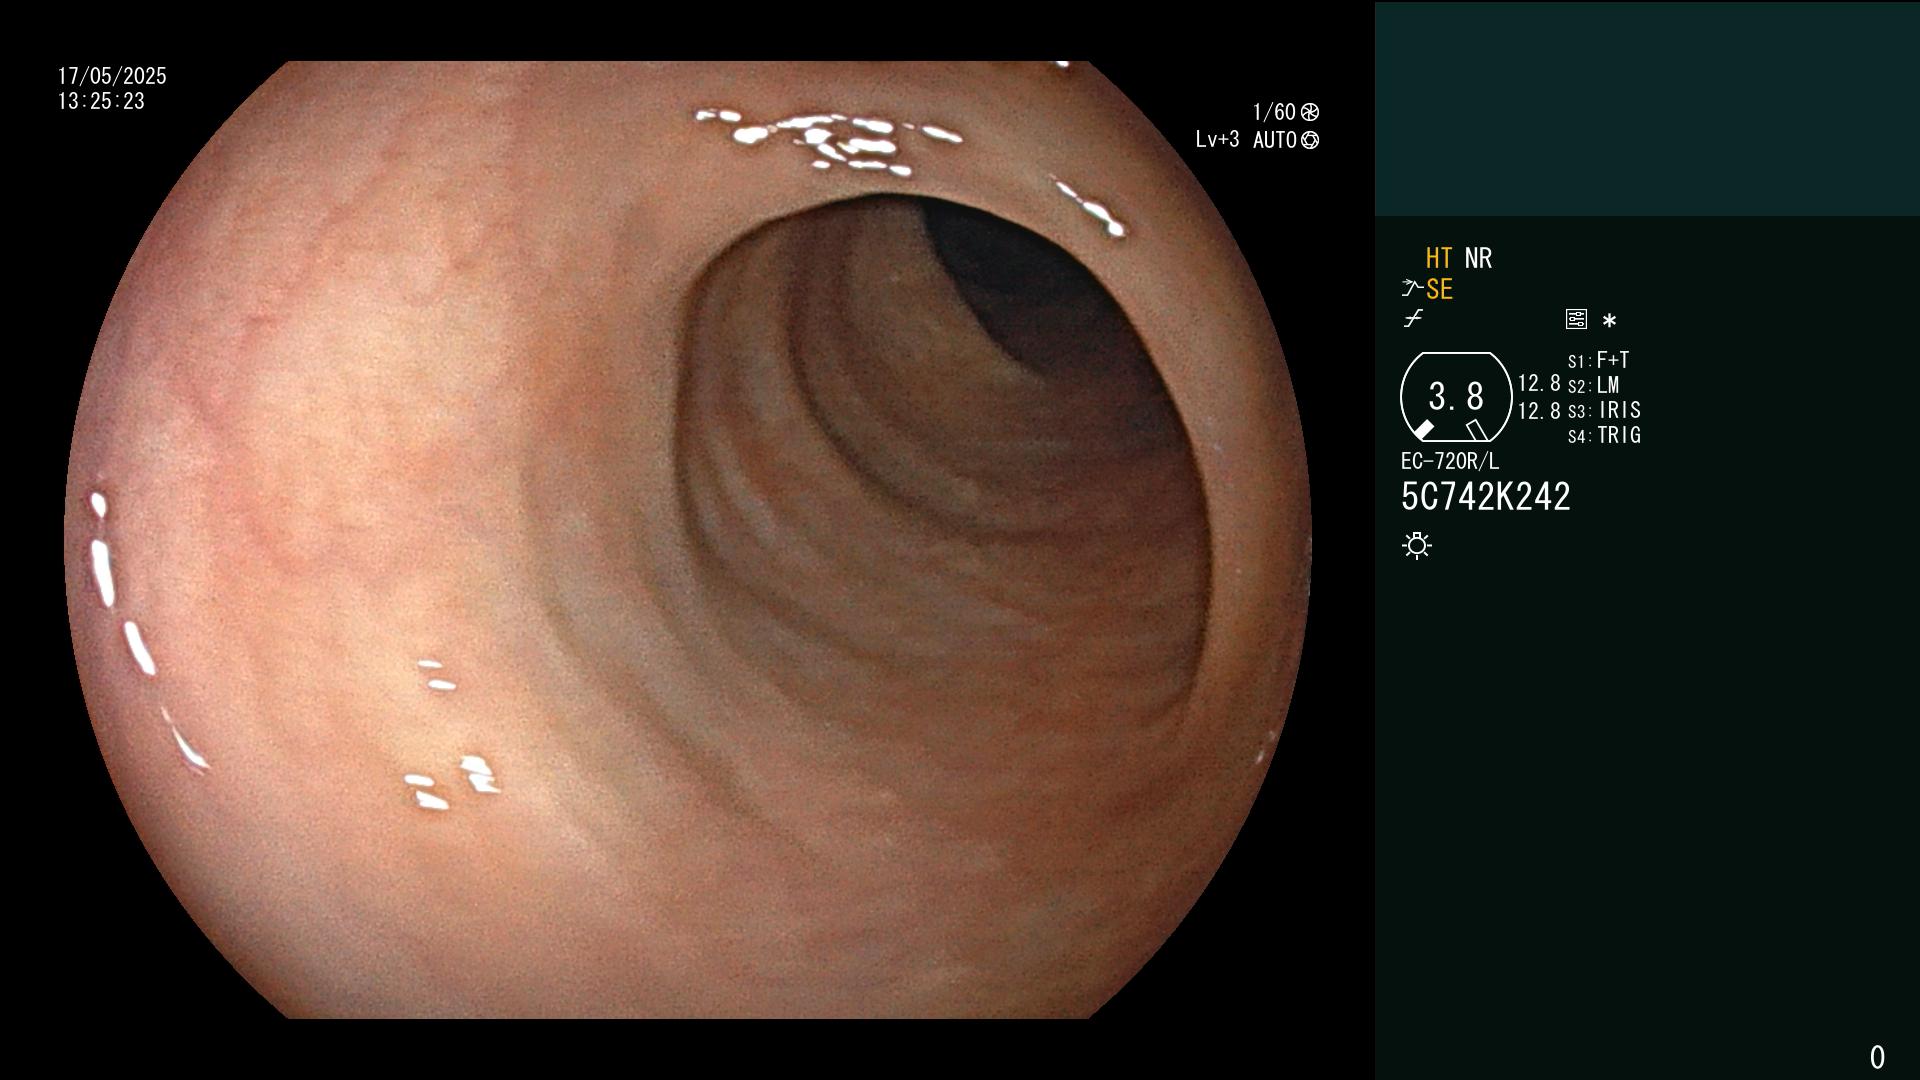Click the S3: IRIS switch assignment
Image resolution: width=1920 pixels, height=1080 pixels.
tap(1604, 410)
